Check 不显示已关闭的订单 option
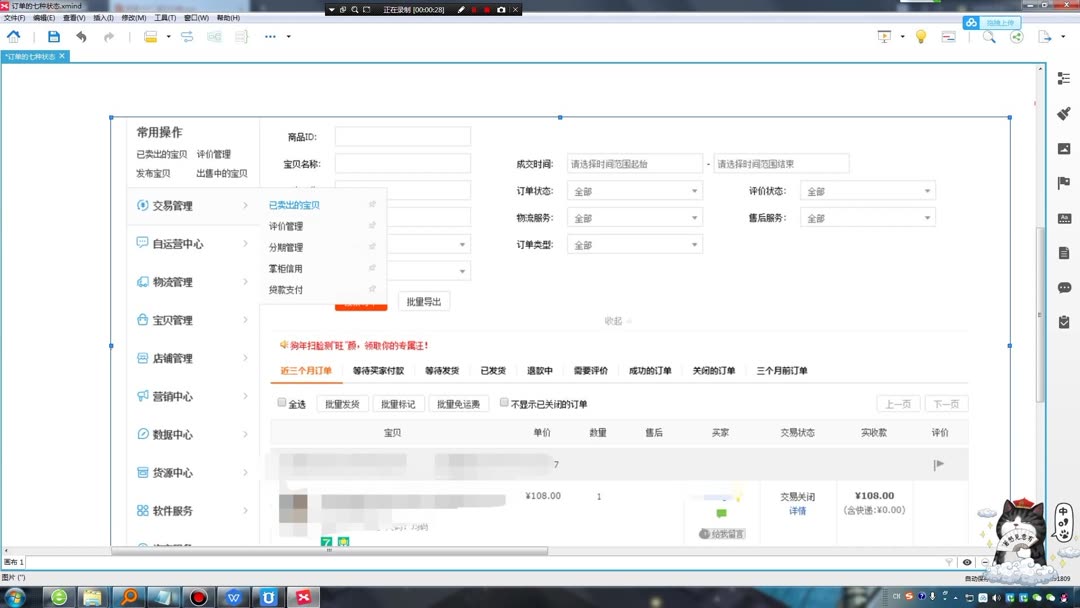The image size is (1080, 608). click(x=503, y=402)
